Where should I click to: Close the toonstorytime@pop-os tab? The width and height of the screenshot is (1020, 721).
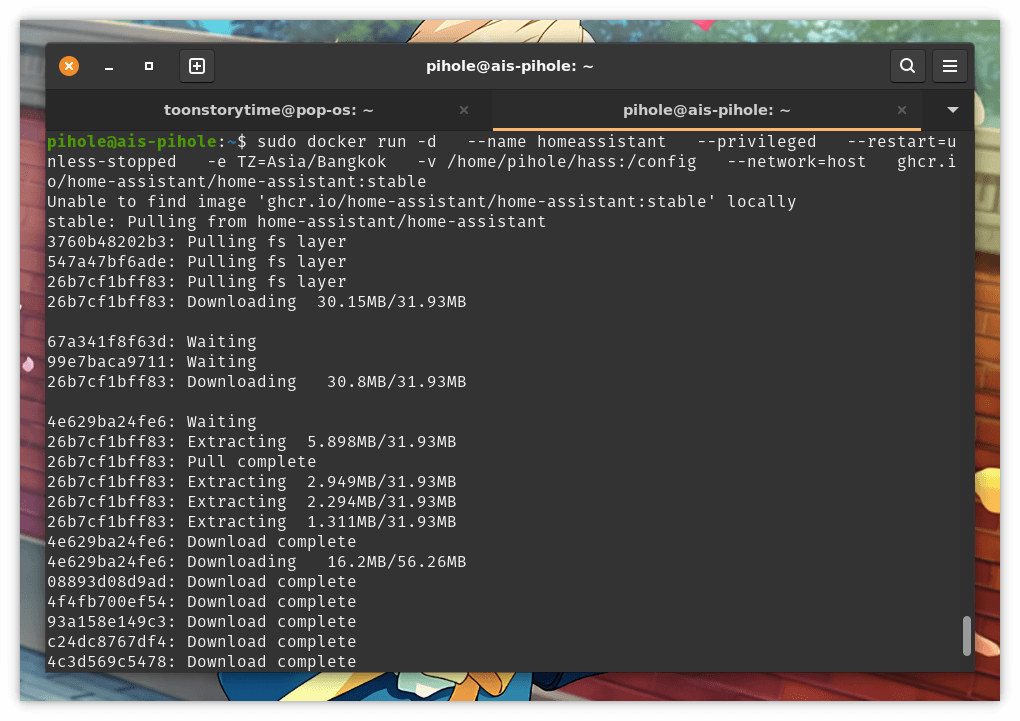click(x=463, y=110)
